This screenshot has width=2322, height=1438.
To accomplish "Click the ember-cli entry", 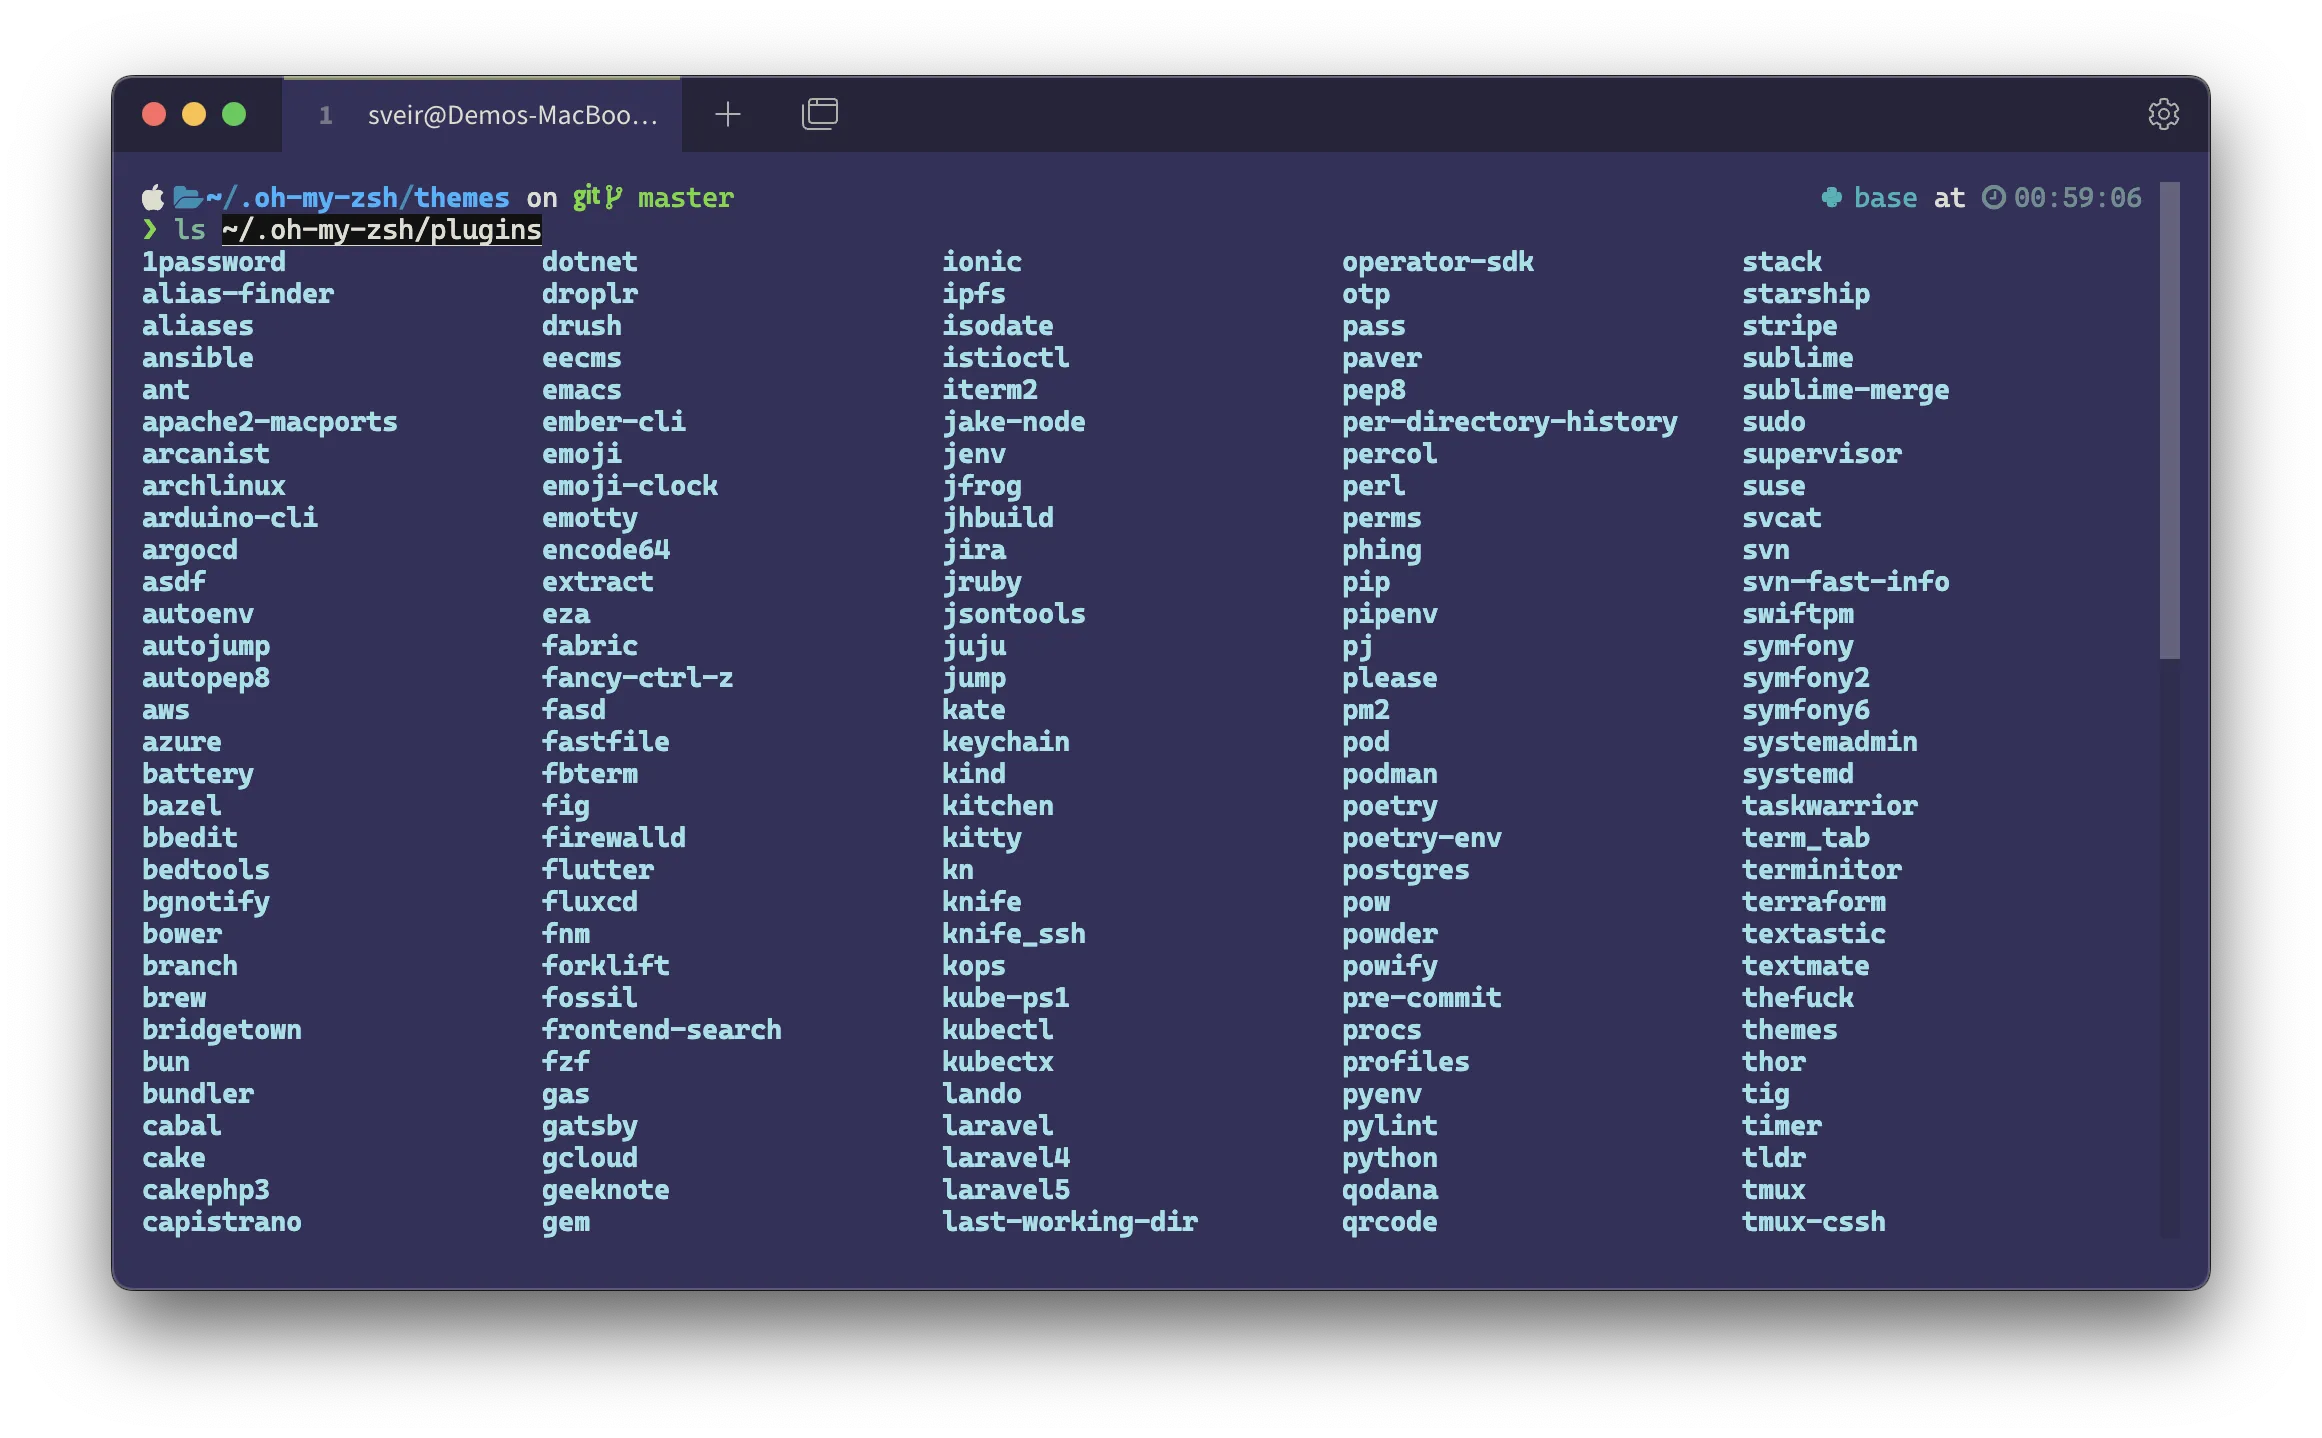I will click(x=614, y=421).
